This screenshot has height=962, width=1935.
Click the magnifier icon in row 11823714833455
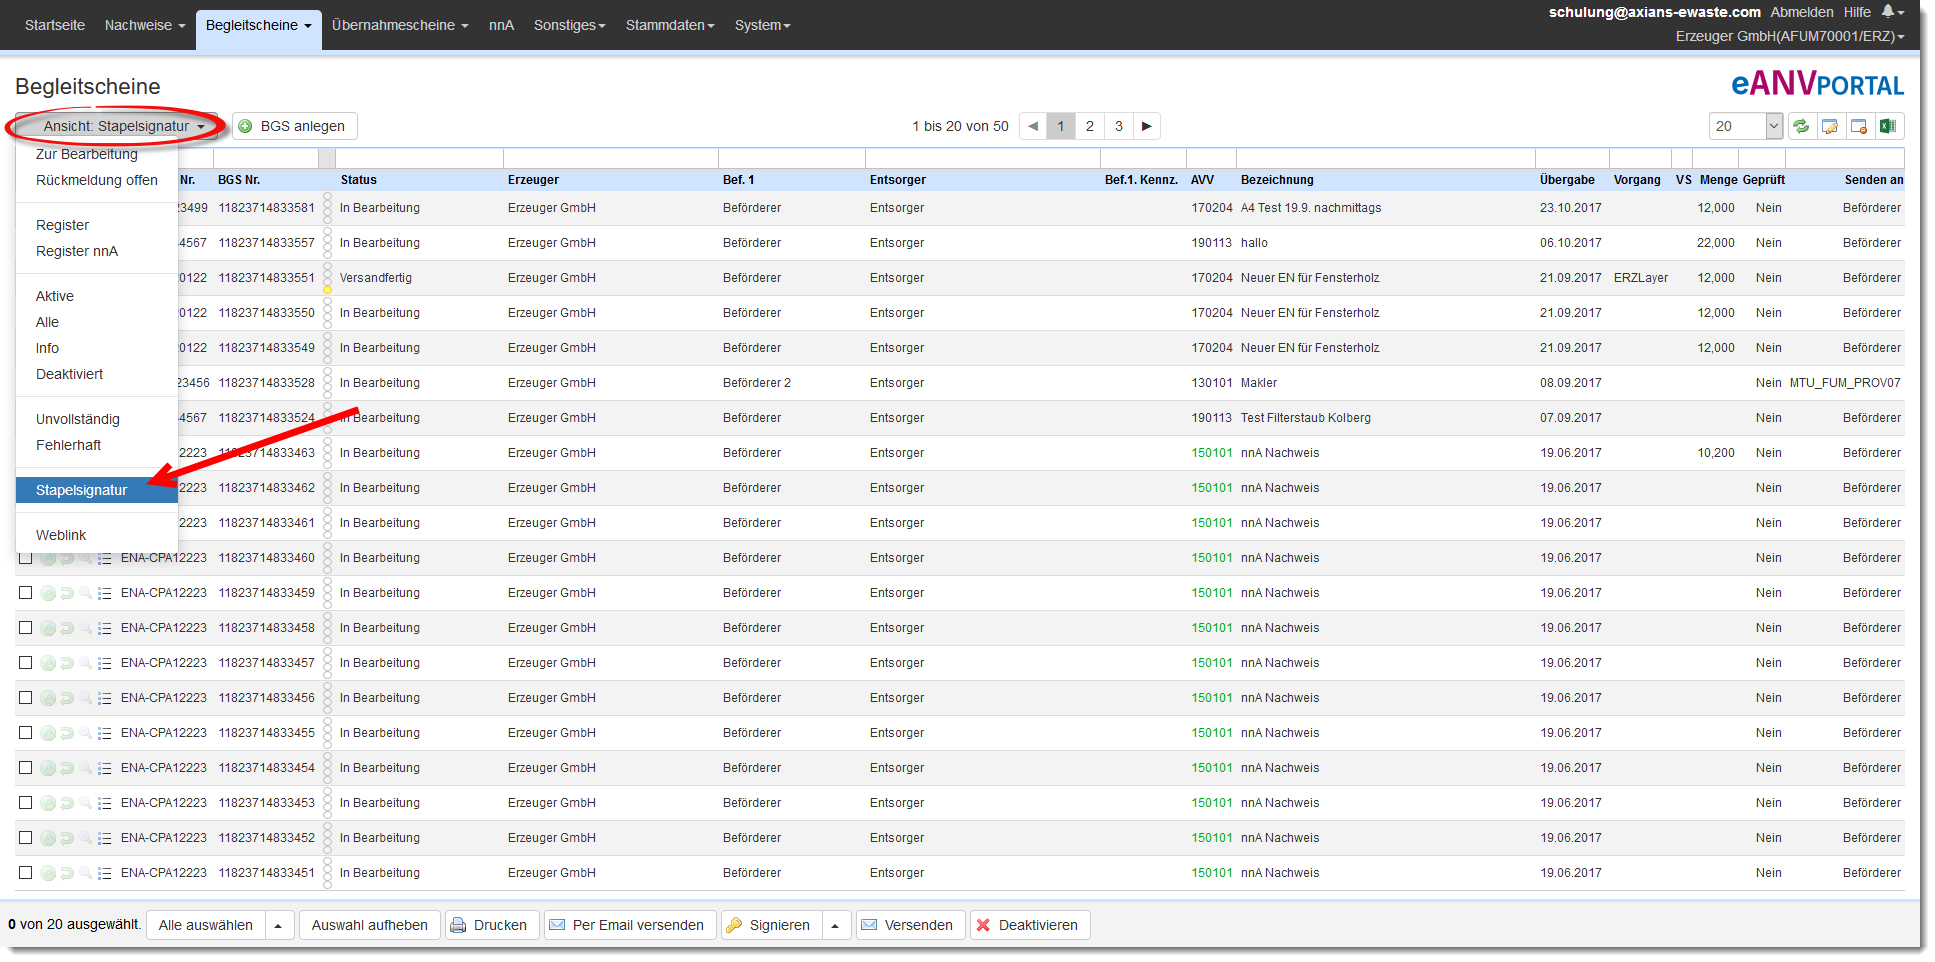pyautogui.click(x=85, y=733)
